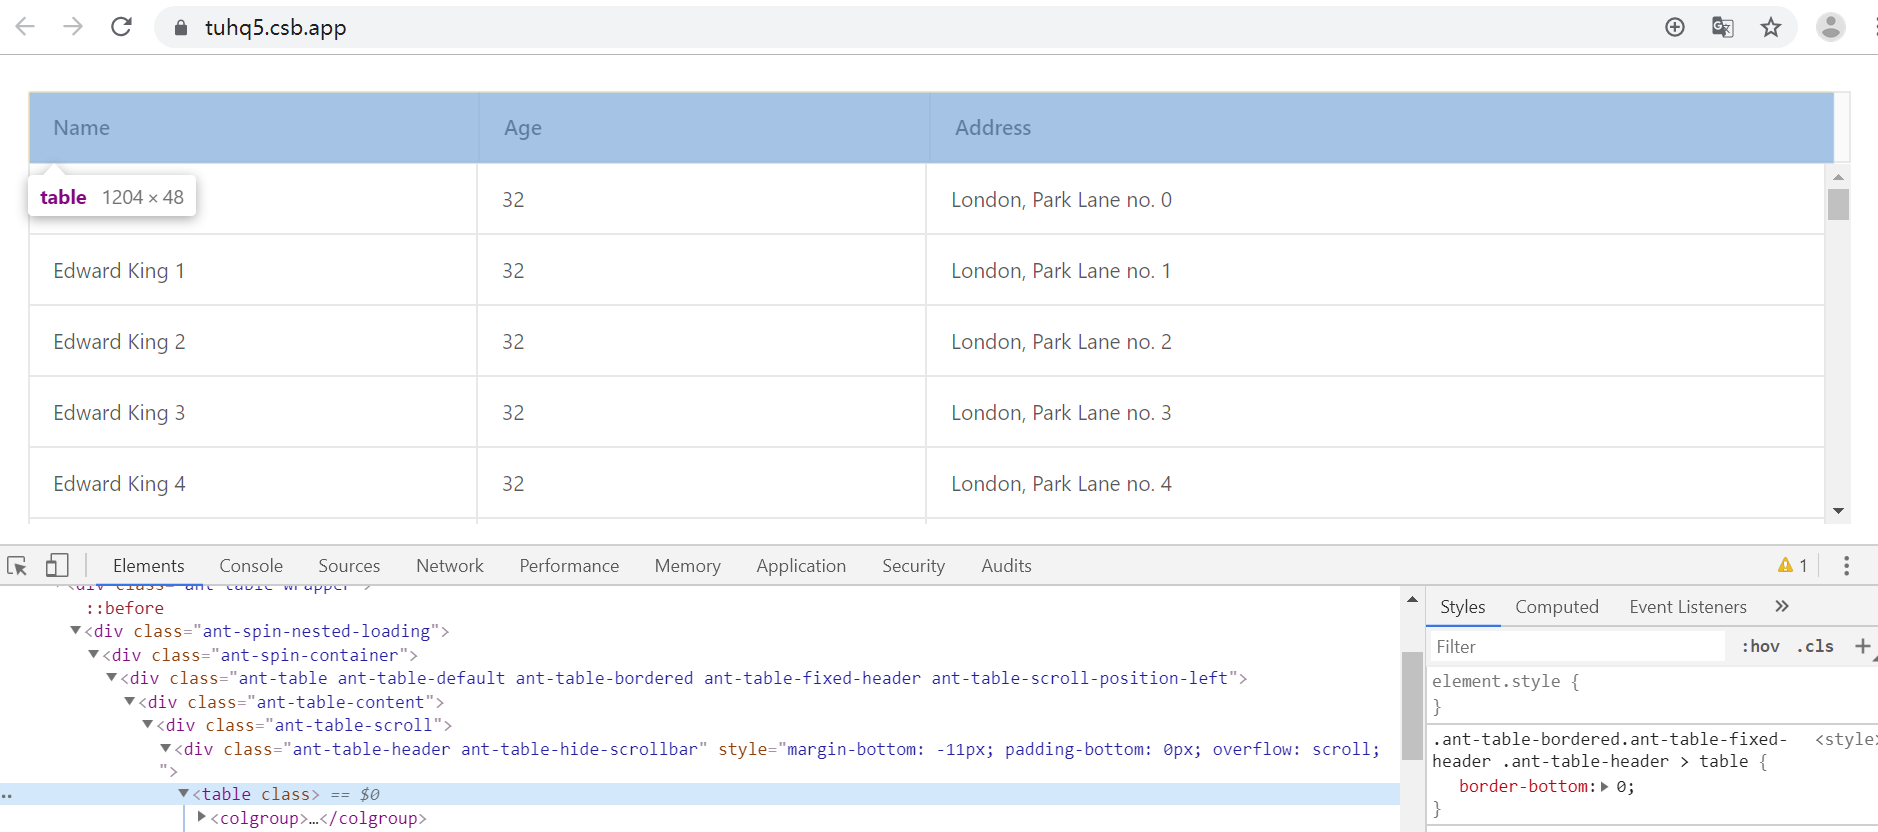Viewport: 1878px width, 832px height.
Task: Switch to the Computed styles tab
Action: pos(1556,607)
